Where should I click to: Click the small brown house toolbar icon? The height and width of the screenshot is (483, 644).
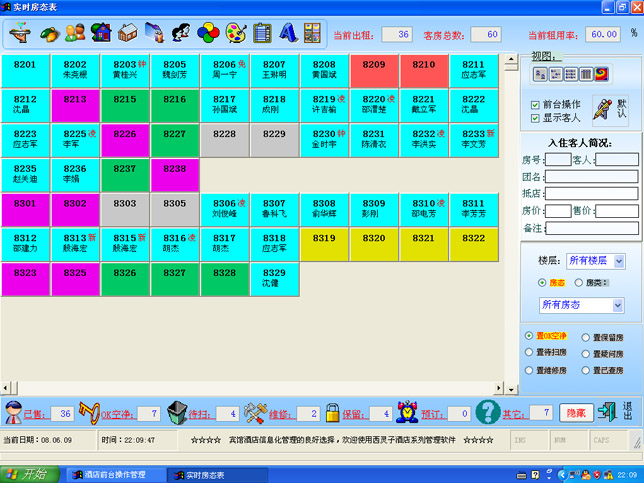[127, 33]
